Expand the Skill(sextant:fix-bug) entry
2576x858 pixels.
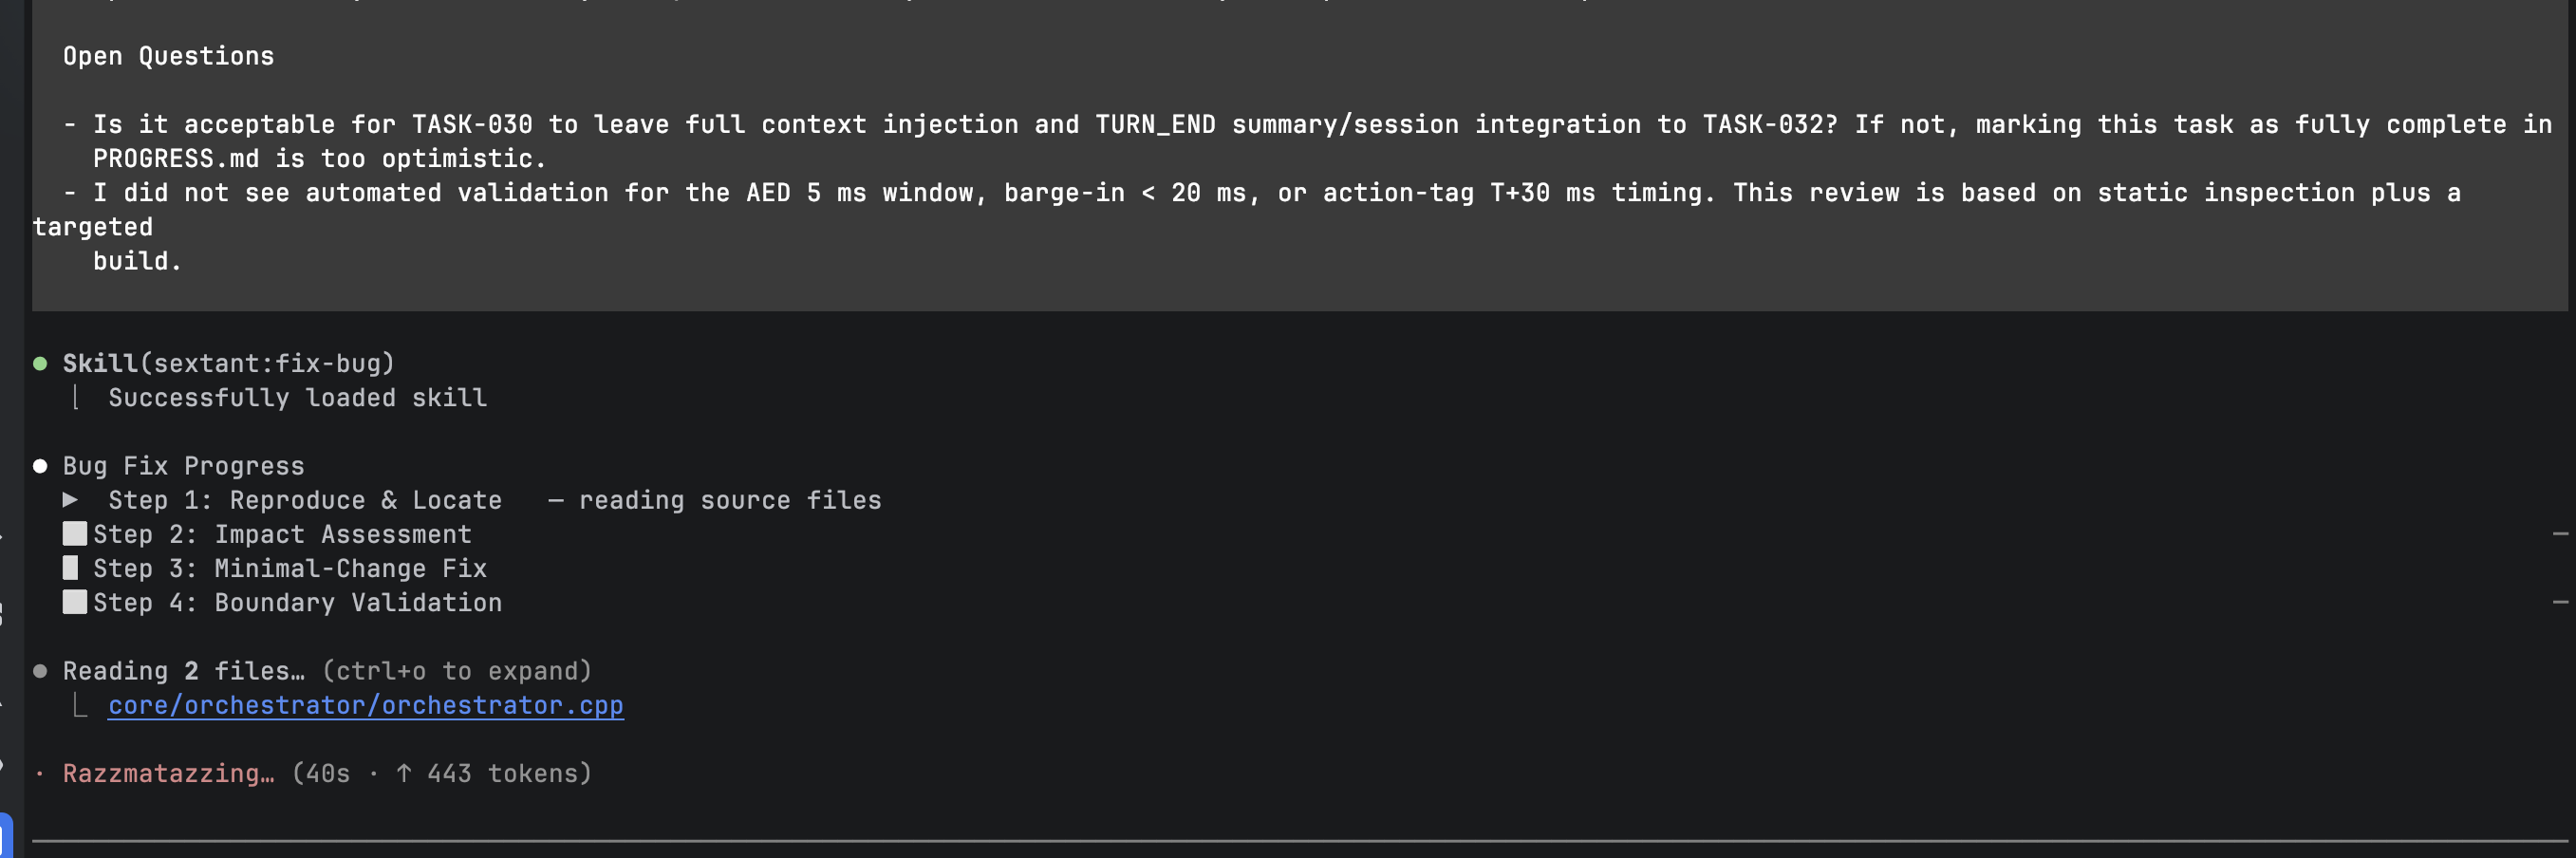pyautogui.click(x=228, y=364)
